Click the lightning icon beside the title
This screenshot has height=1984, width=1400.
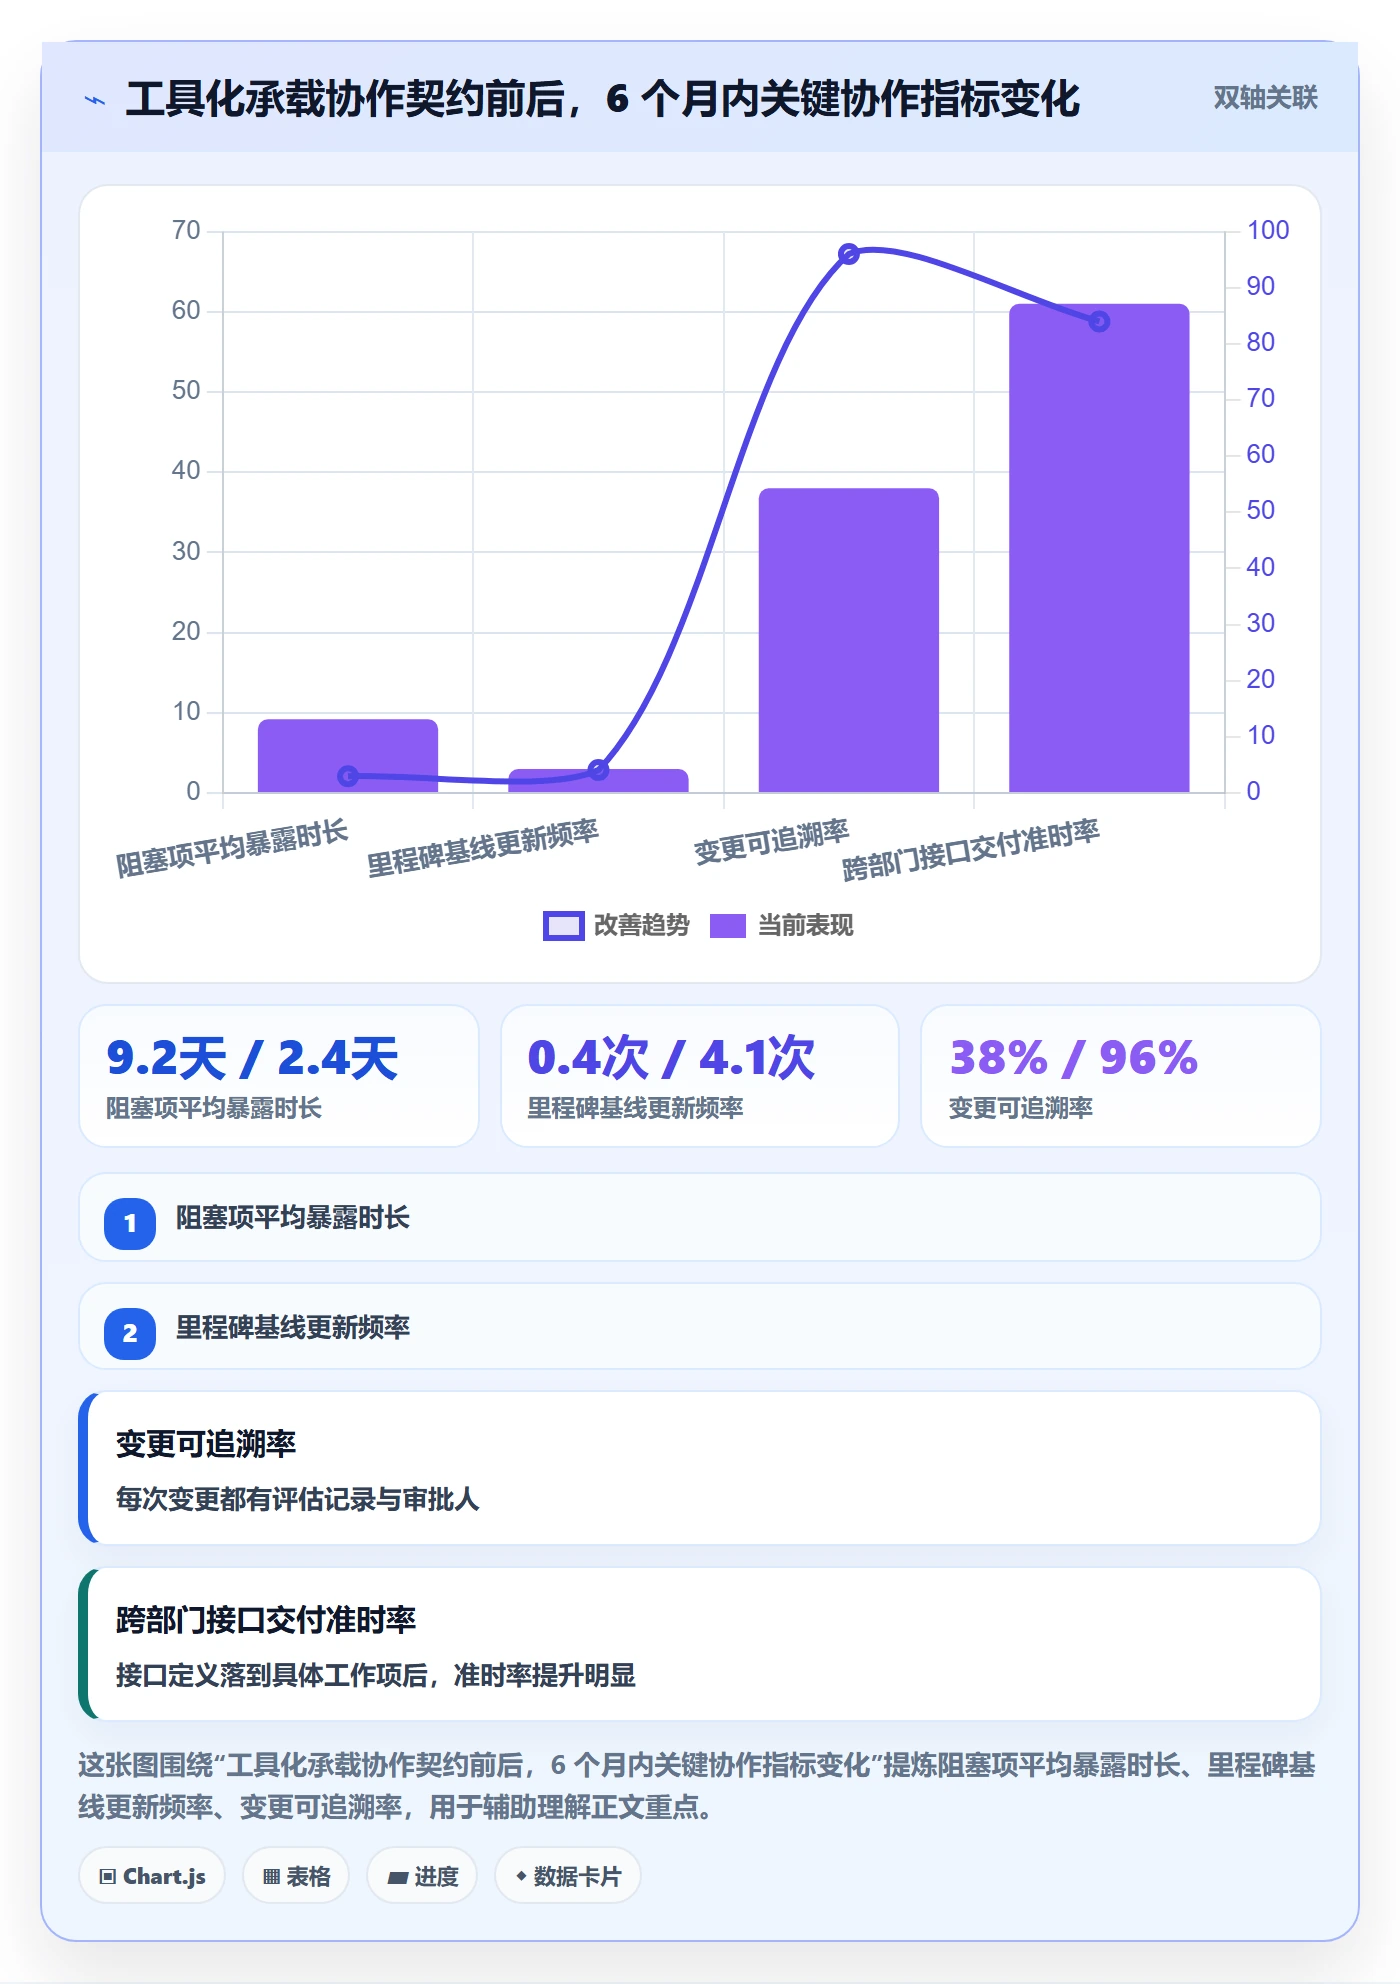coord(95,100)
